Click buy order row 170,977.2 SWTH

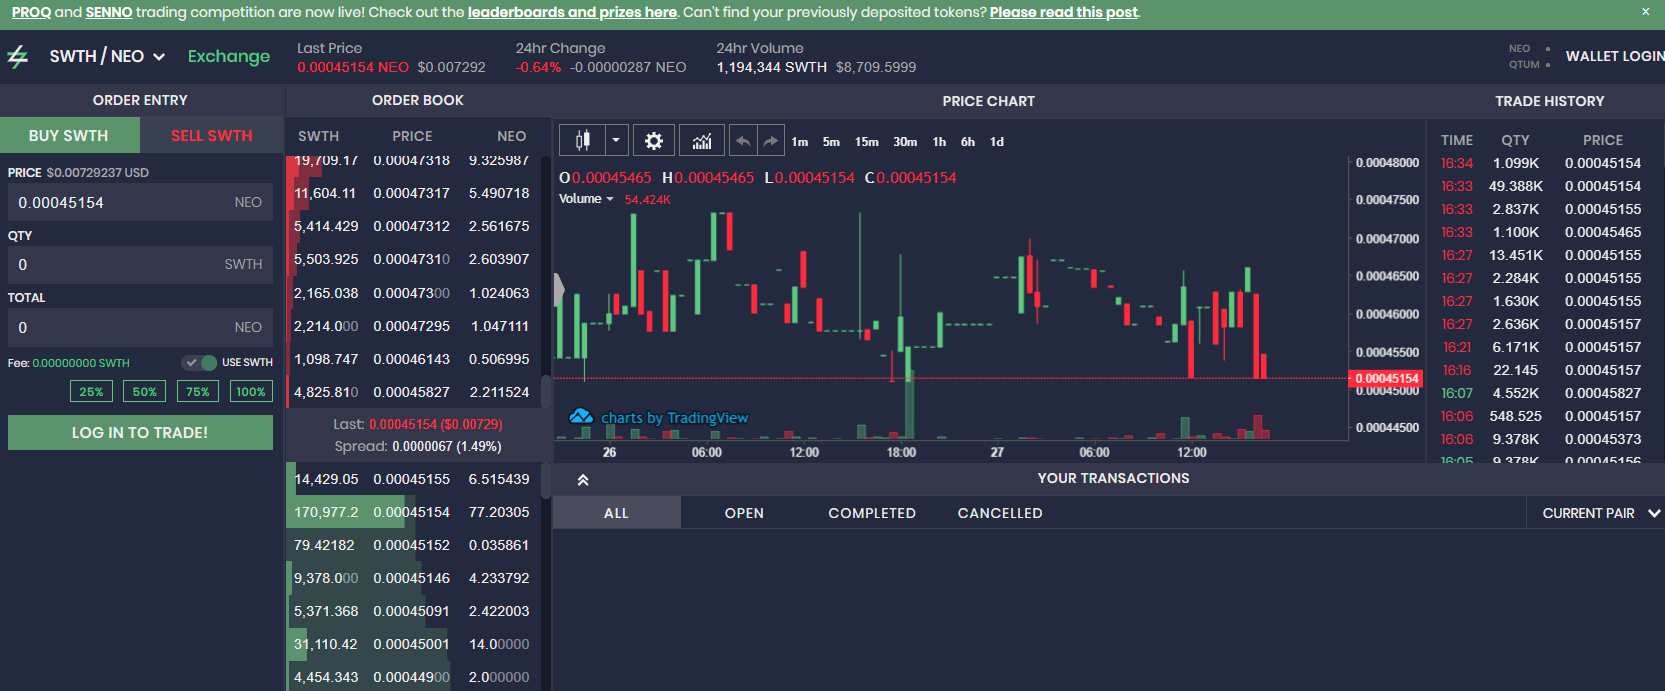click(x=413, y=512)
